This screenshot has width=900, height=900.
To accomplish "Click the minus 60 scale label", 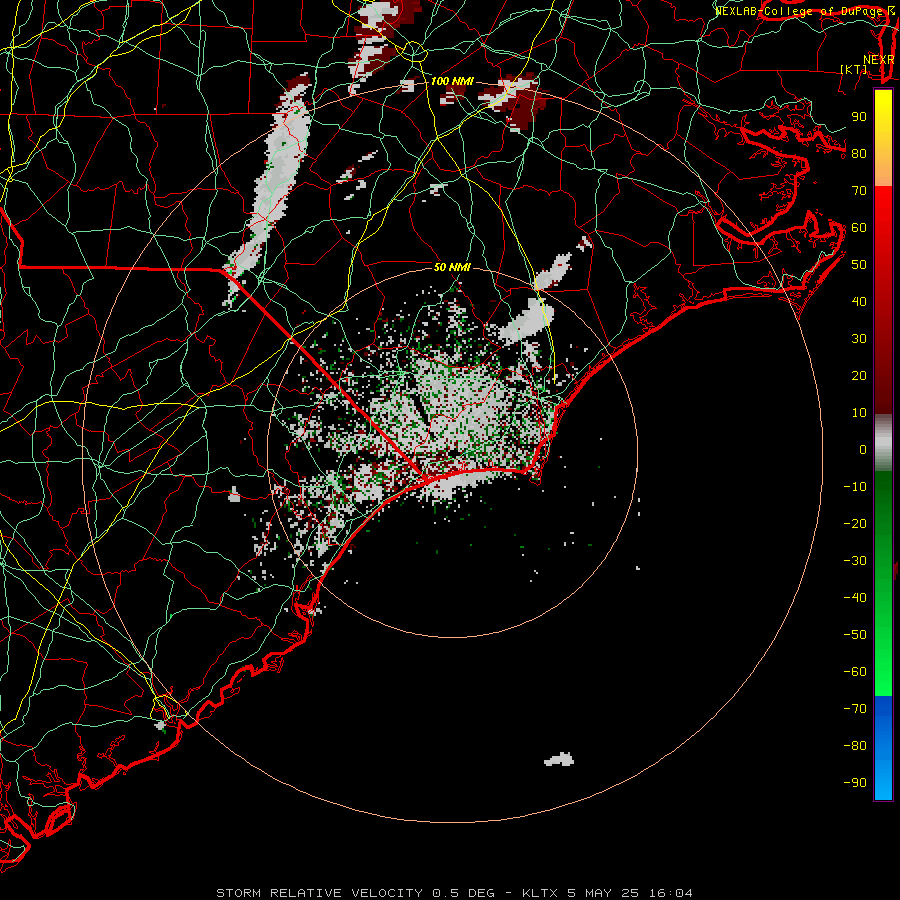I will coord(855,672).
